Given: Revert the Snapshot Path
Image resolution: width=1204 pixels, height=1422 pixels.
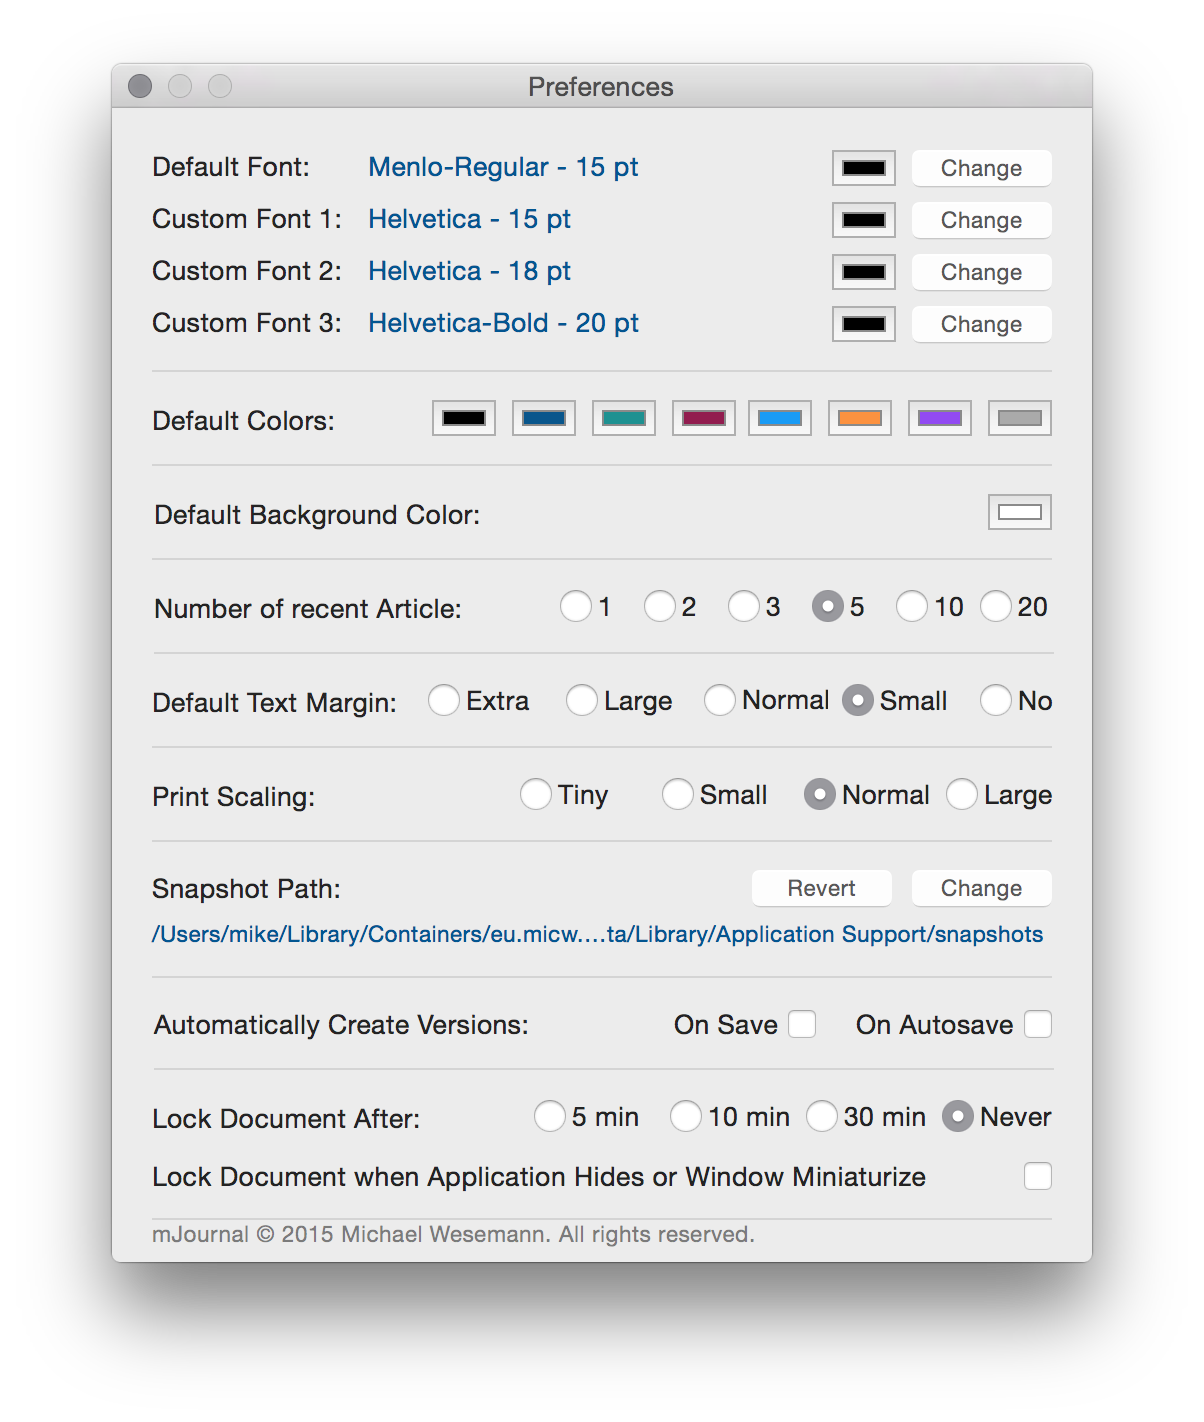Looking at the screenshot, I should click(x=821, y=888).
